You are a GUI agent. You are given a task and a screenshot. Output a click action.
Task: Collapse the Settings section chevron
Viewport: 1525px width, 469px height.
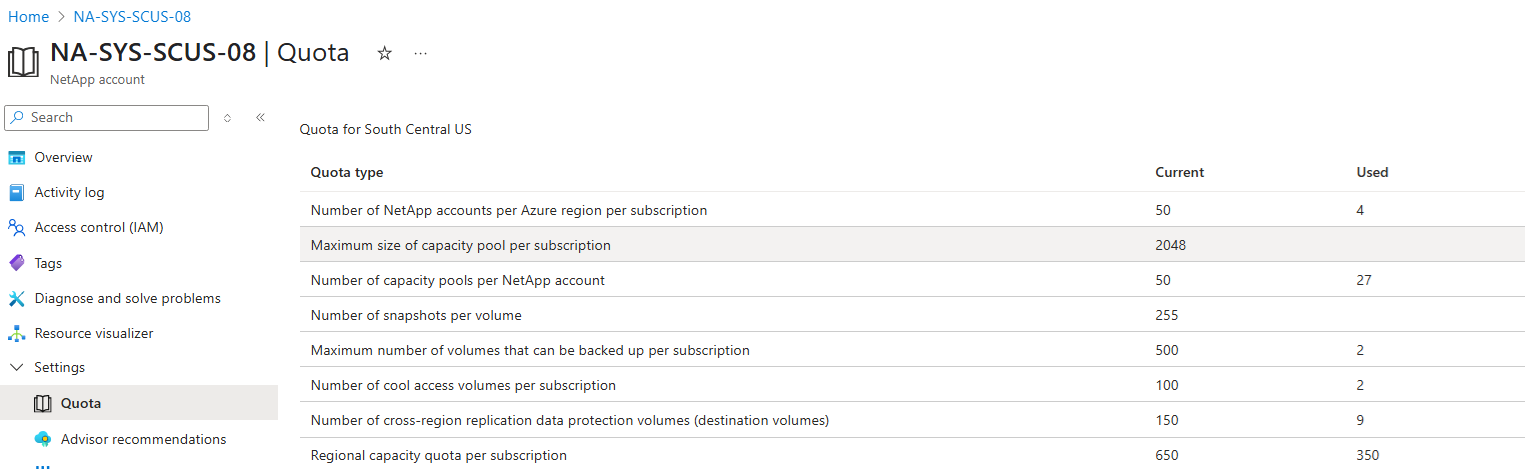[16, 368]
